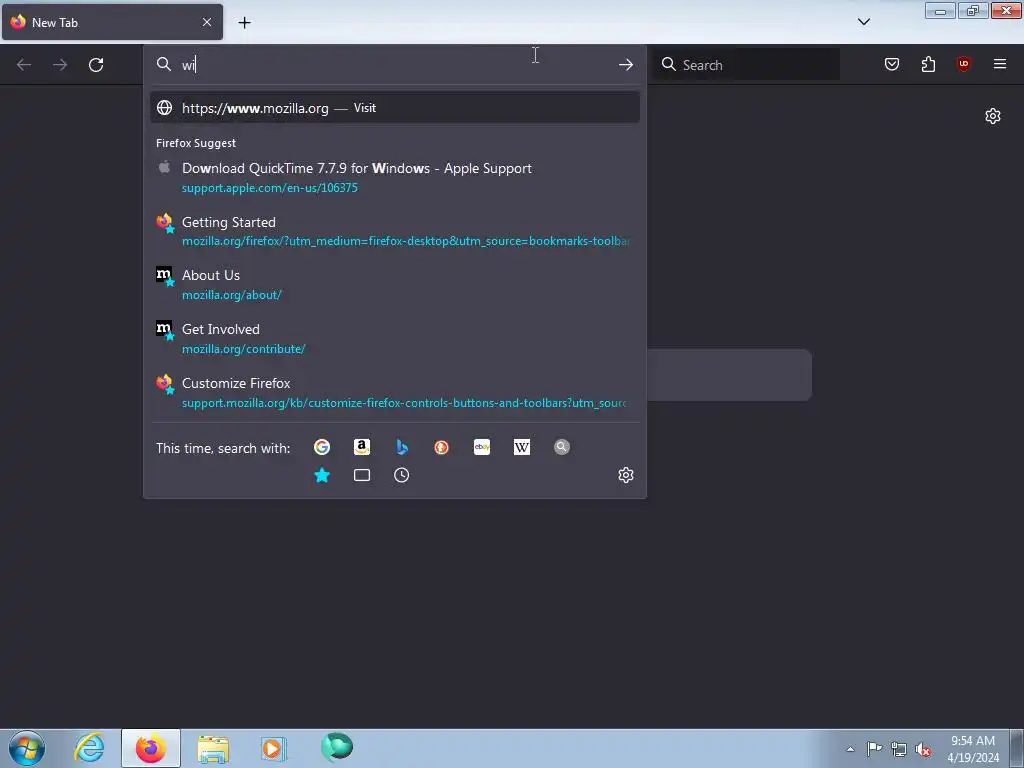Click the green globe taskbar application
The width and height of the screenshot is (1024, 768).
pyautogui.click(x=337, y=748)
